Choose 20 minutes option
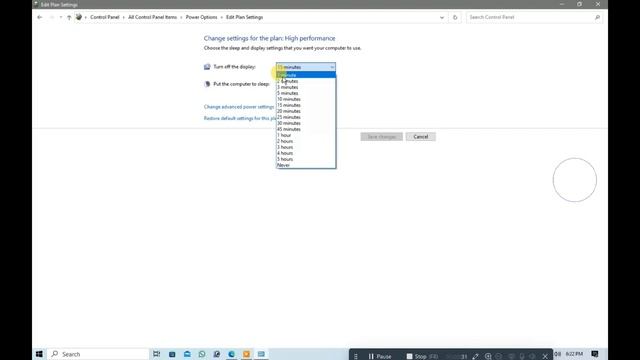 coord(306,111)
